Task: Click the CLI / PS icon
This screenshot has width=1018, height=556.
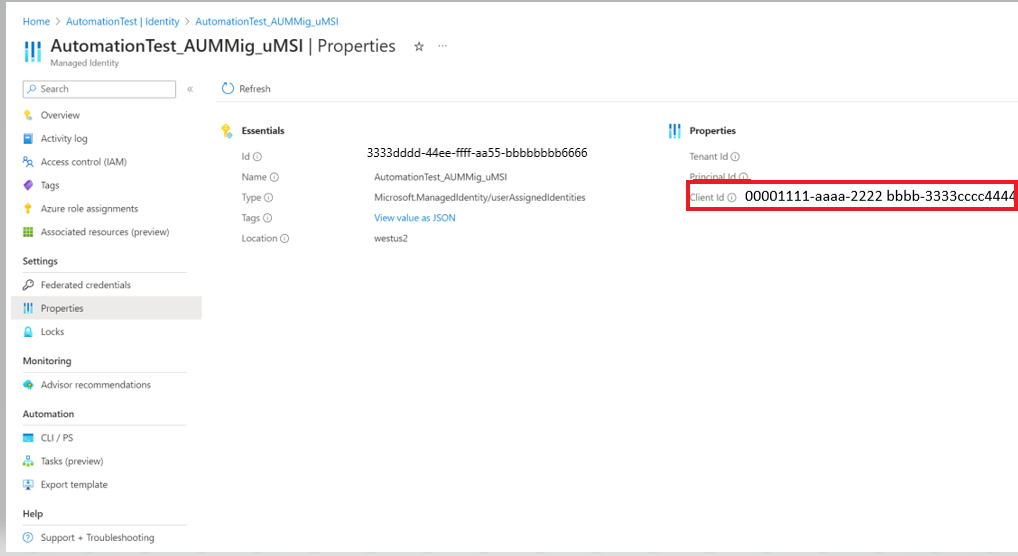Action: (28, 438)
